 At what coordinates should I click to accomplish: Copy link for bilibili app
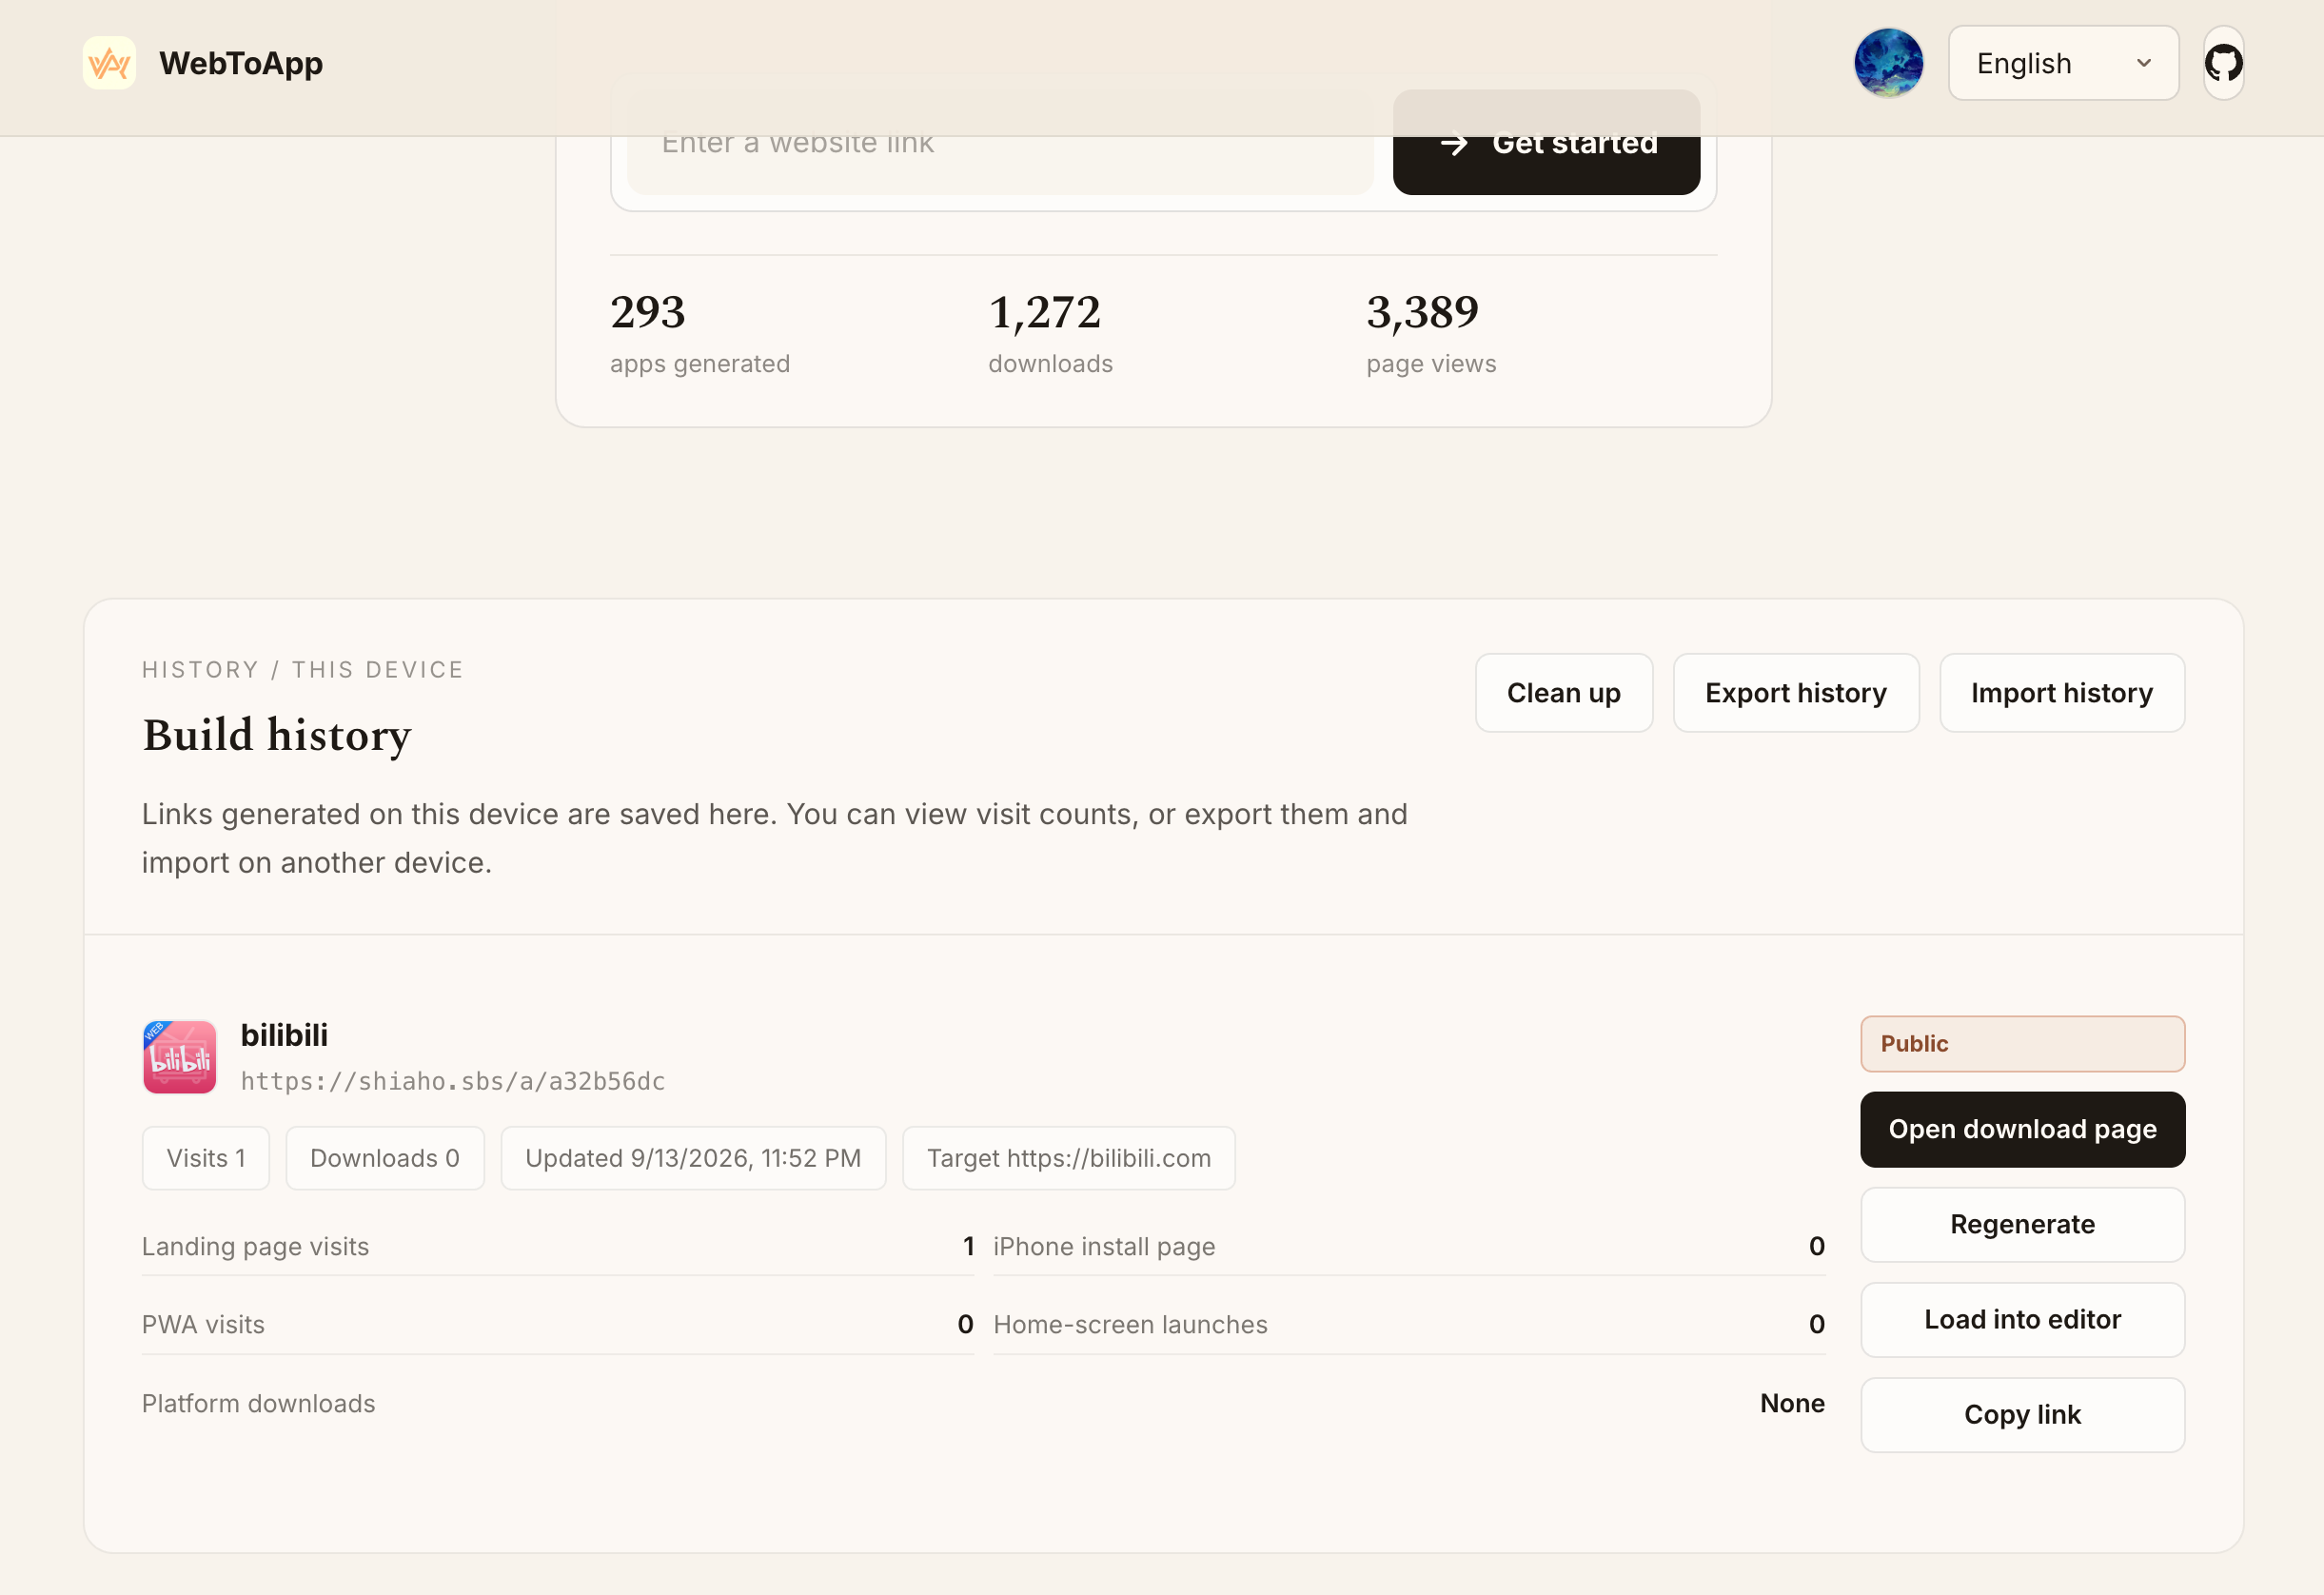(x=2022, y=1415)
